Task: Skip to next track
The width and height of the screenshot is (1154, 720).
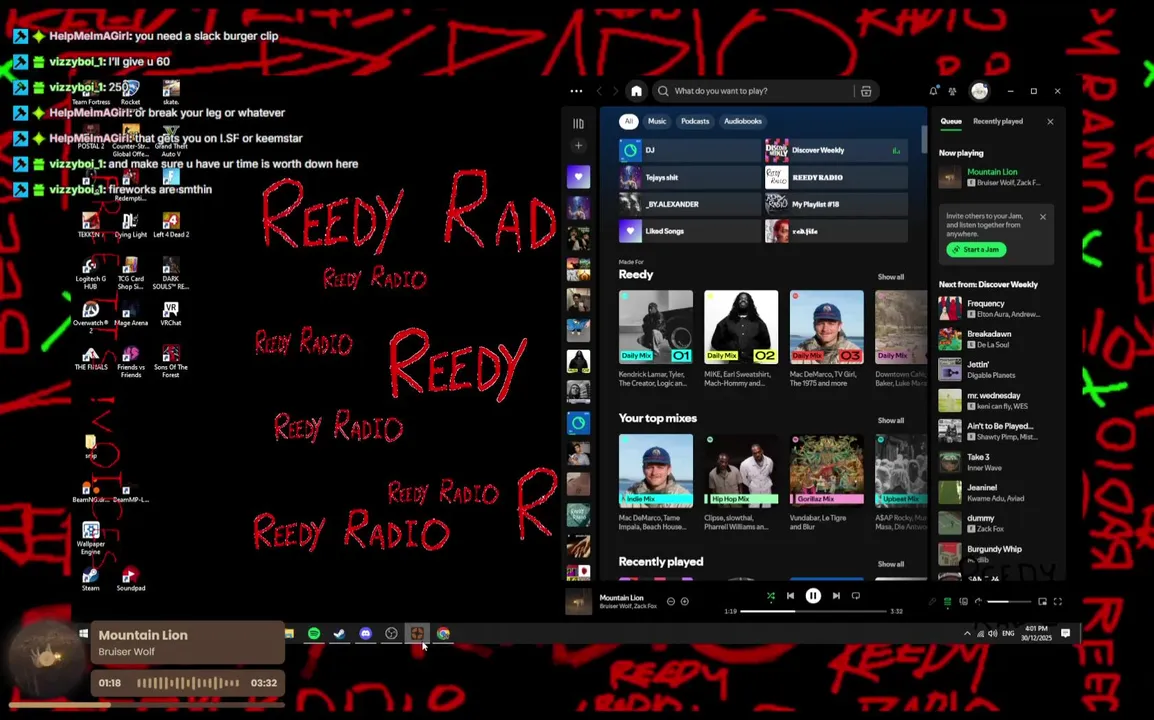Action: (x=836, y=596)
